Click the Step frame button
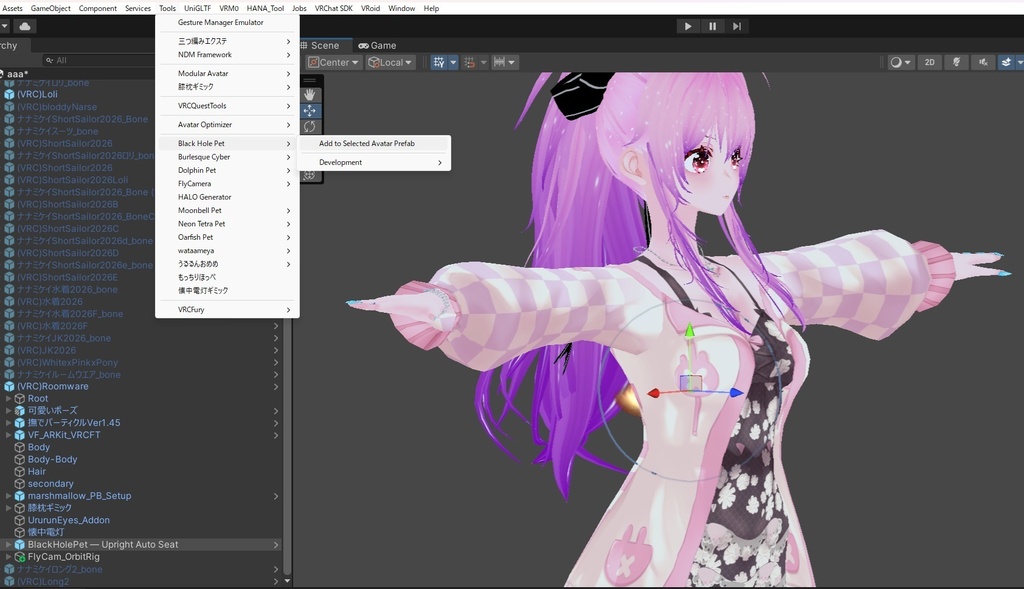The height and width of the screenshot is (589, 1024). click(x=737, y=26)
